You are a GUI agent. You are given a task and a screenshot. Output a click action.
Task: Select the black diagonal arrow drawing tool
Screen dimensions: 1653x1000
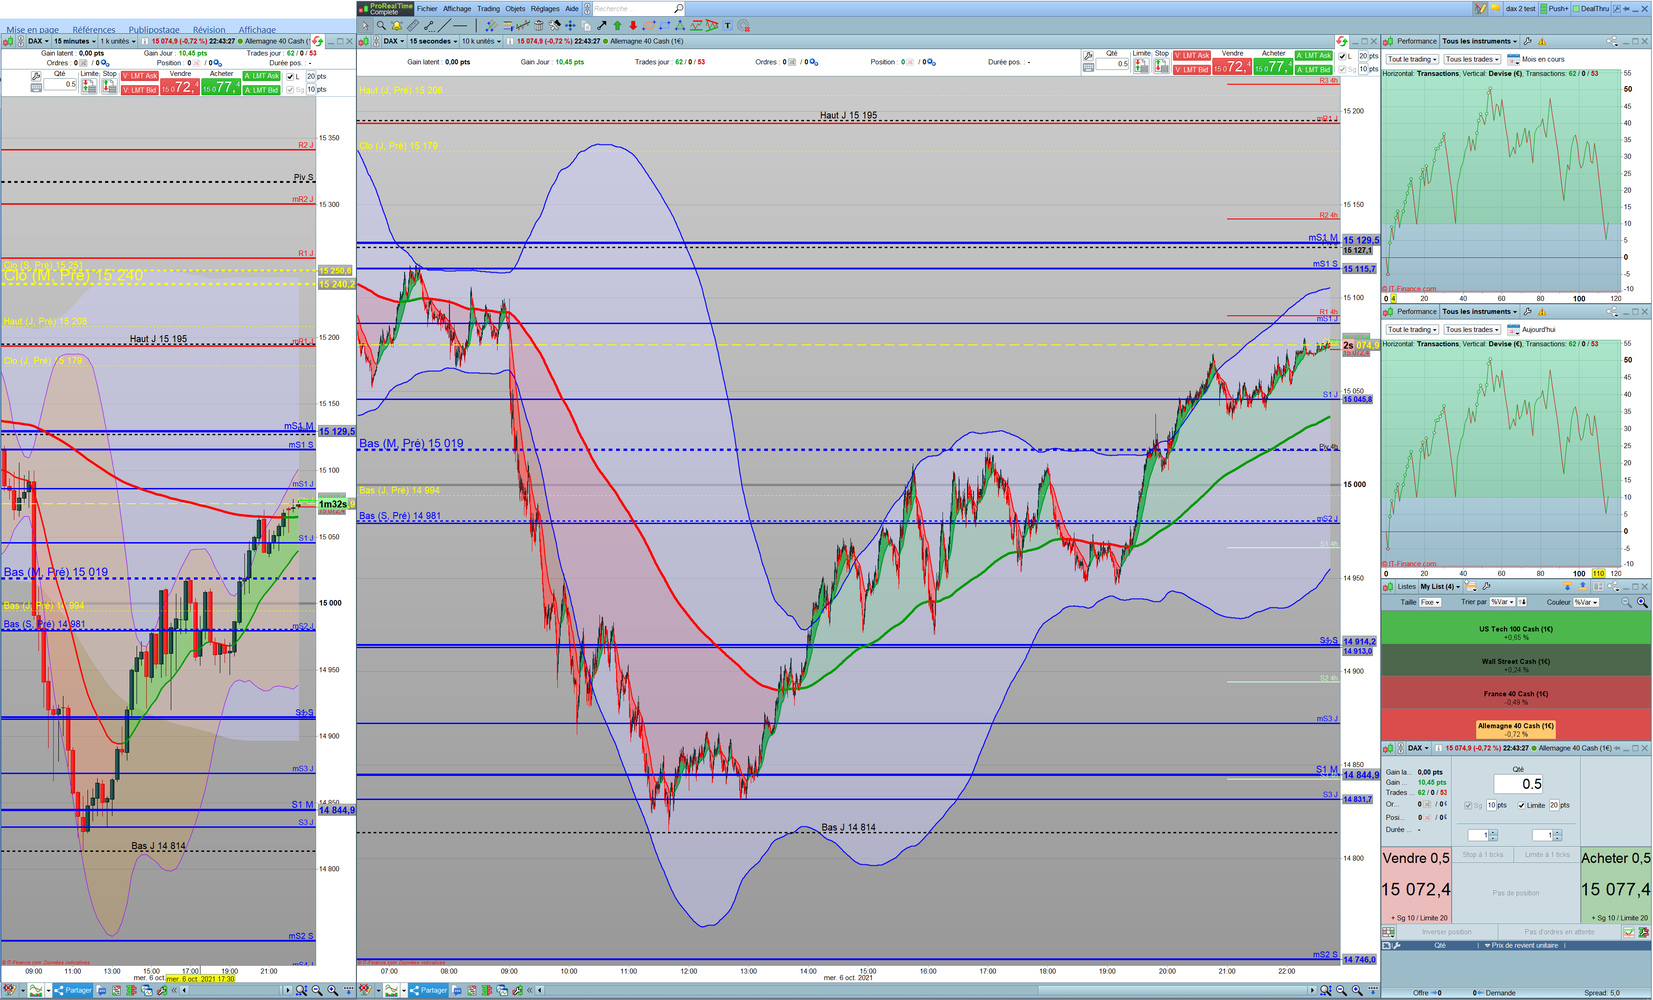pos(602,26)
